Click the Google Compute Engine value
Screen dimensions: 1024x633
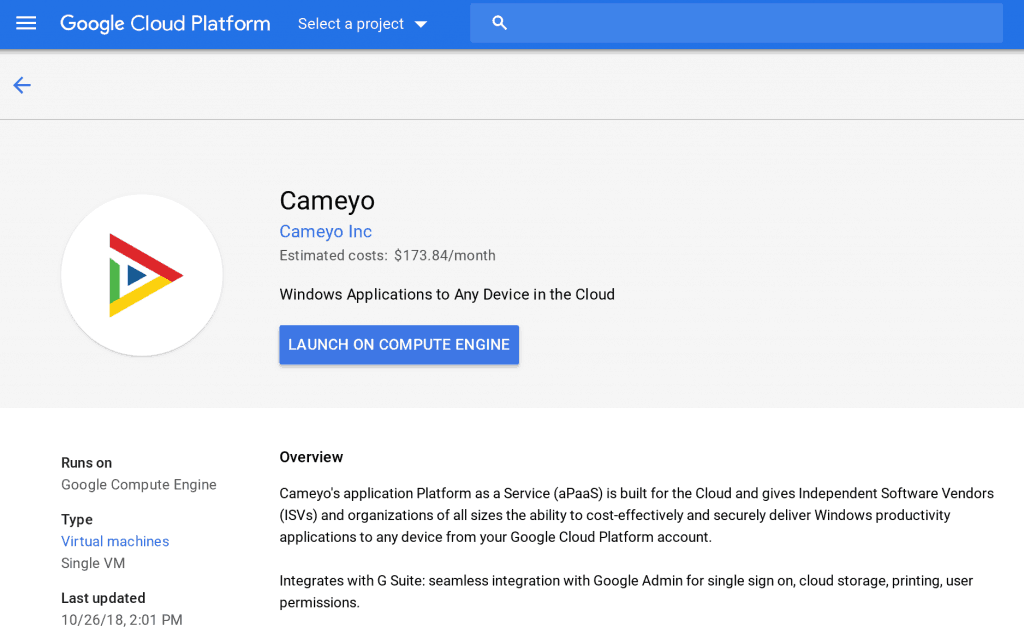138,485
